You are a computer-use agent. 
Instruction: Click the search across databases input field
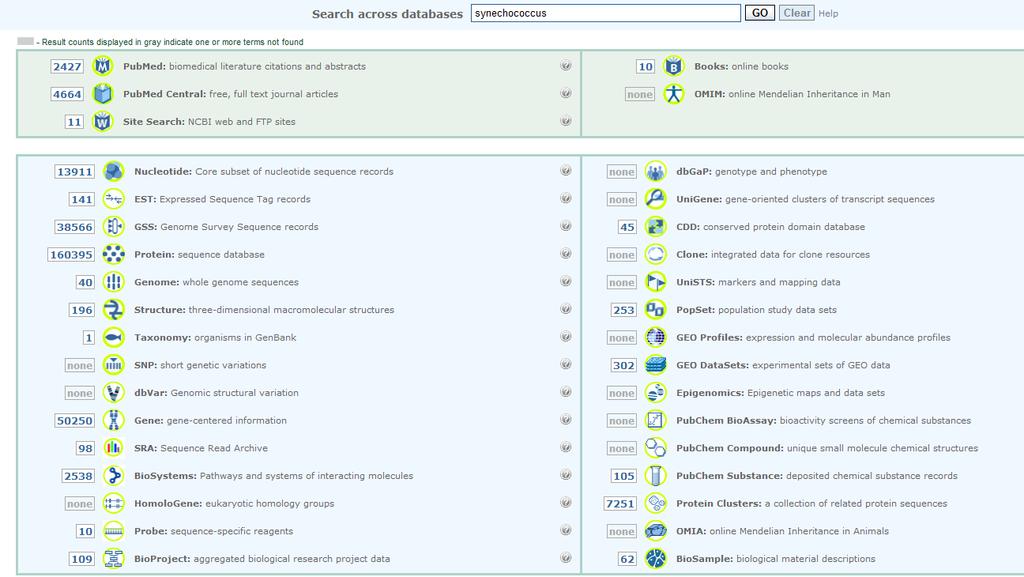click(x=605, y=13)
